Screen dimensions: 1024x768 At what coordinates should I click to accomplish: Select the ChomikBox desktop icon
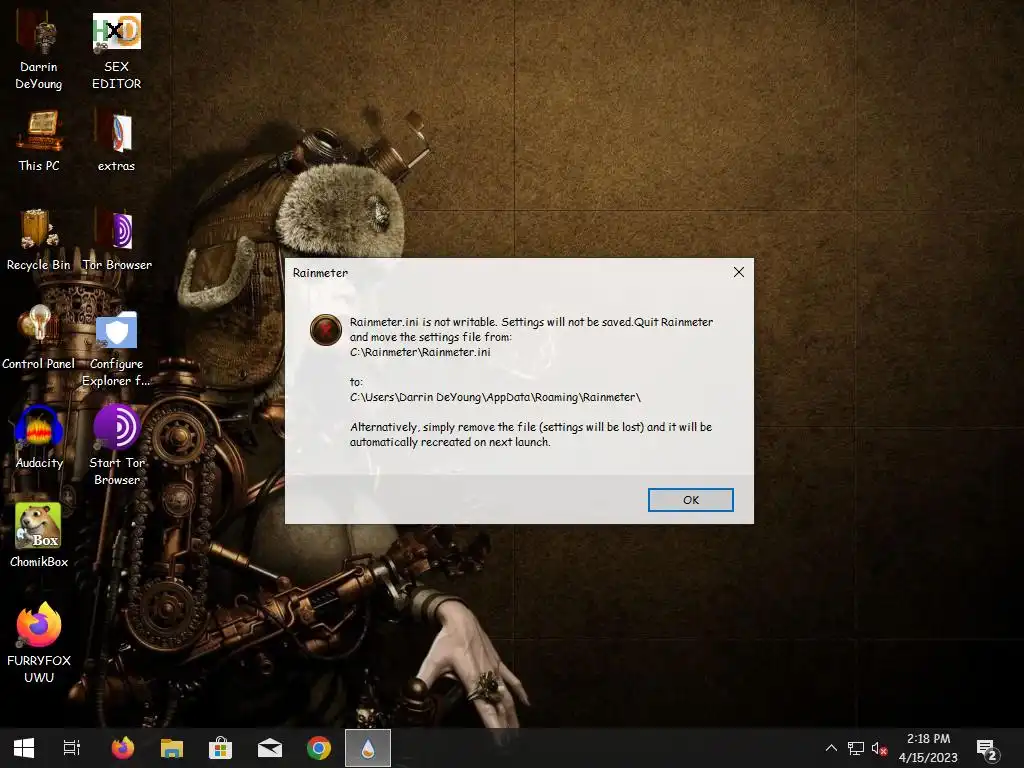pos(39,536)
